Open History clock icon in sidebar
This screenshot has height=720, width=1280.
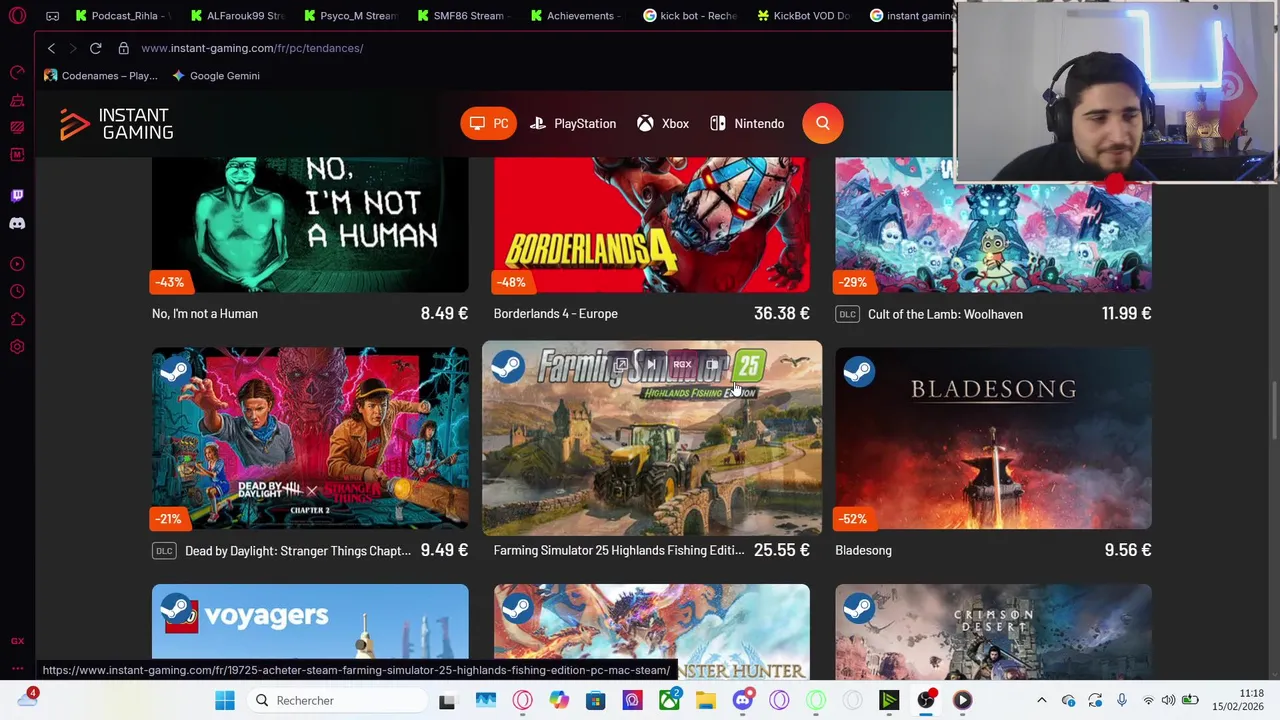click(x=17, y=292)
